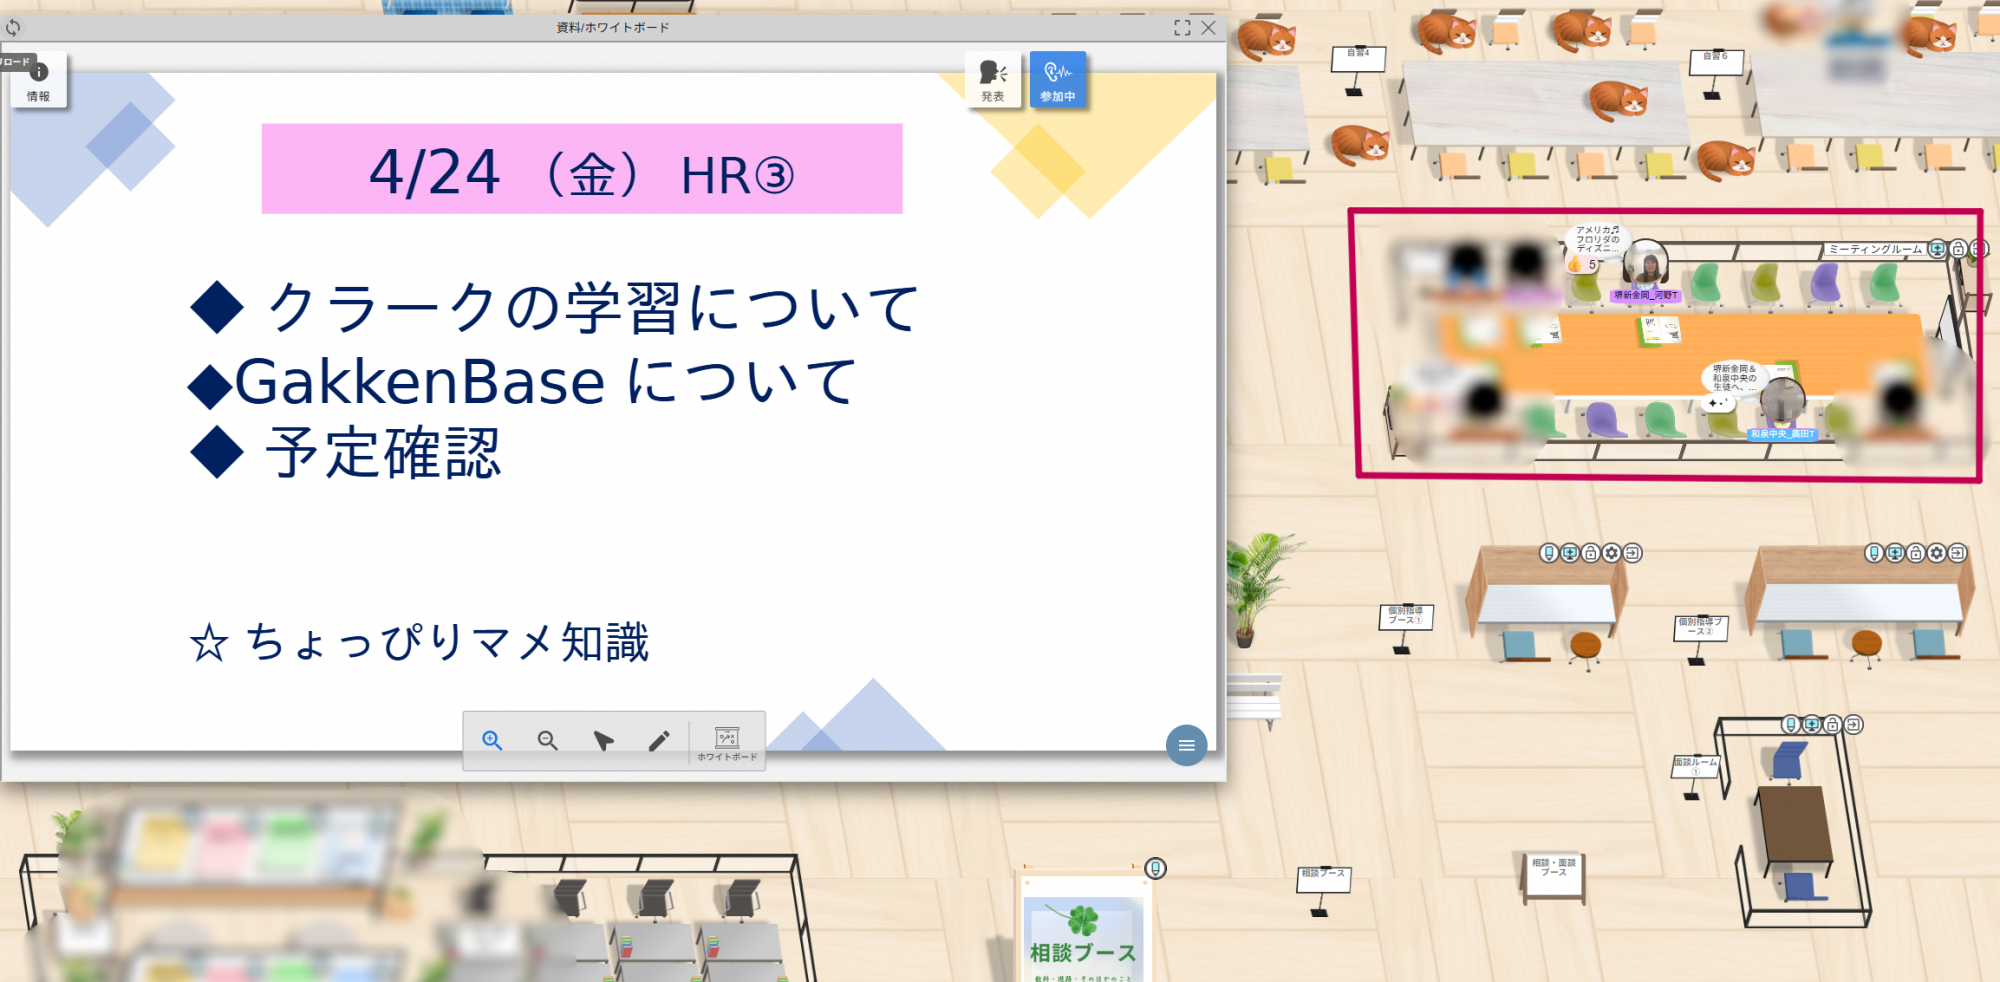2000x982 pixels.
Task: Open settings gear of 個別指導ブース① booth
Action: 1611,553
